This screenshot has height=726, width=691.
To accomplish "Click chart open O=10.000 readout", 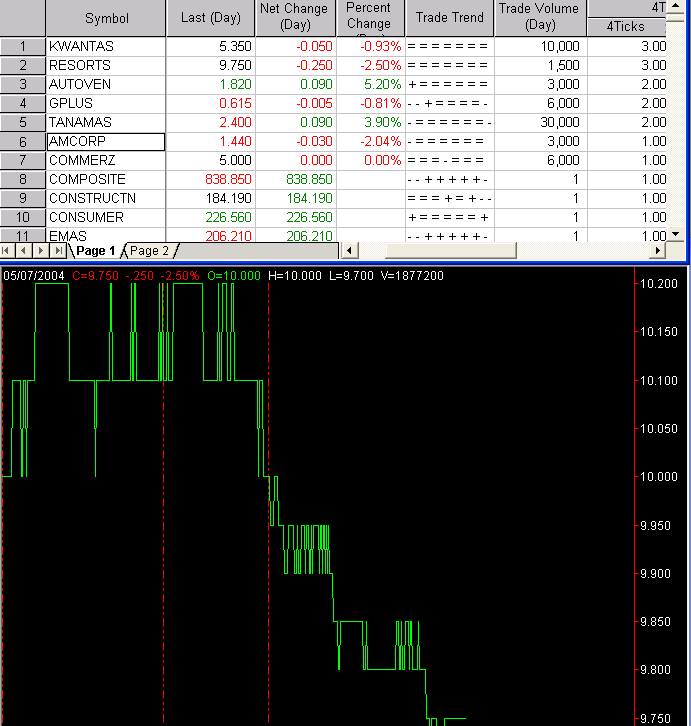I will [x=234, y=276].
